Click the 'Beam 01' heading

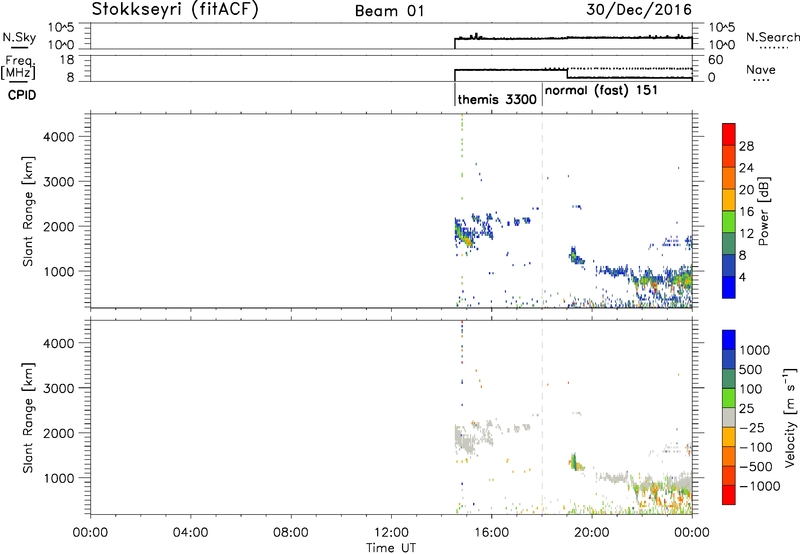click(x=389, y=11)
